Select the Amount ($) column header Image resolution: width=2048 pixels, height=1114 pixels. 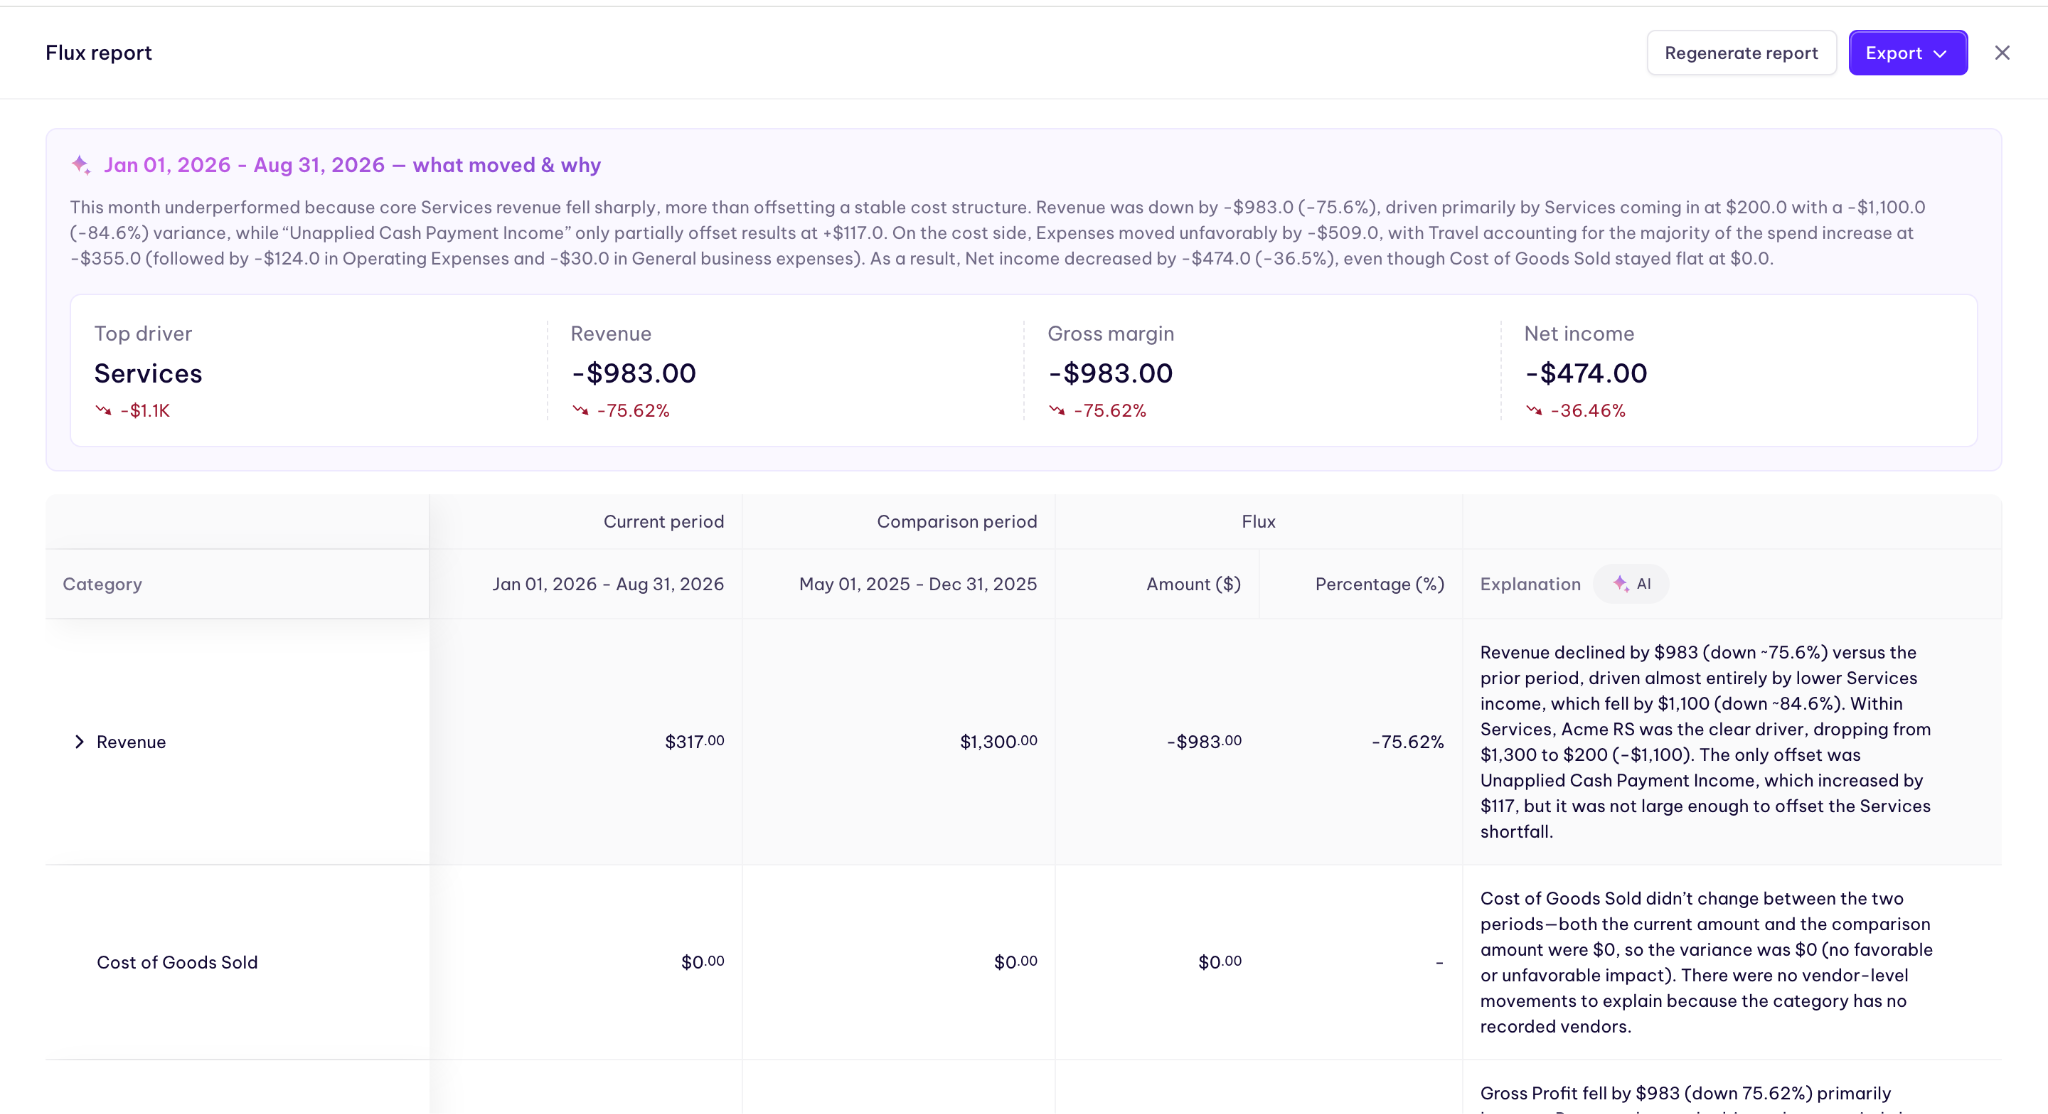pyautogui.click(x=1193, y=584)
